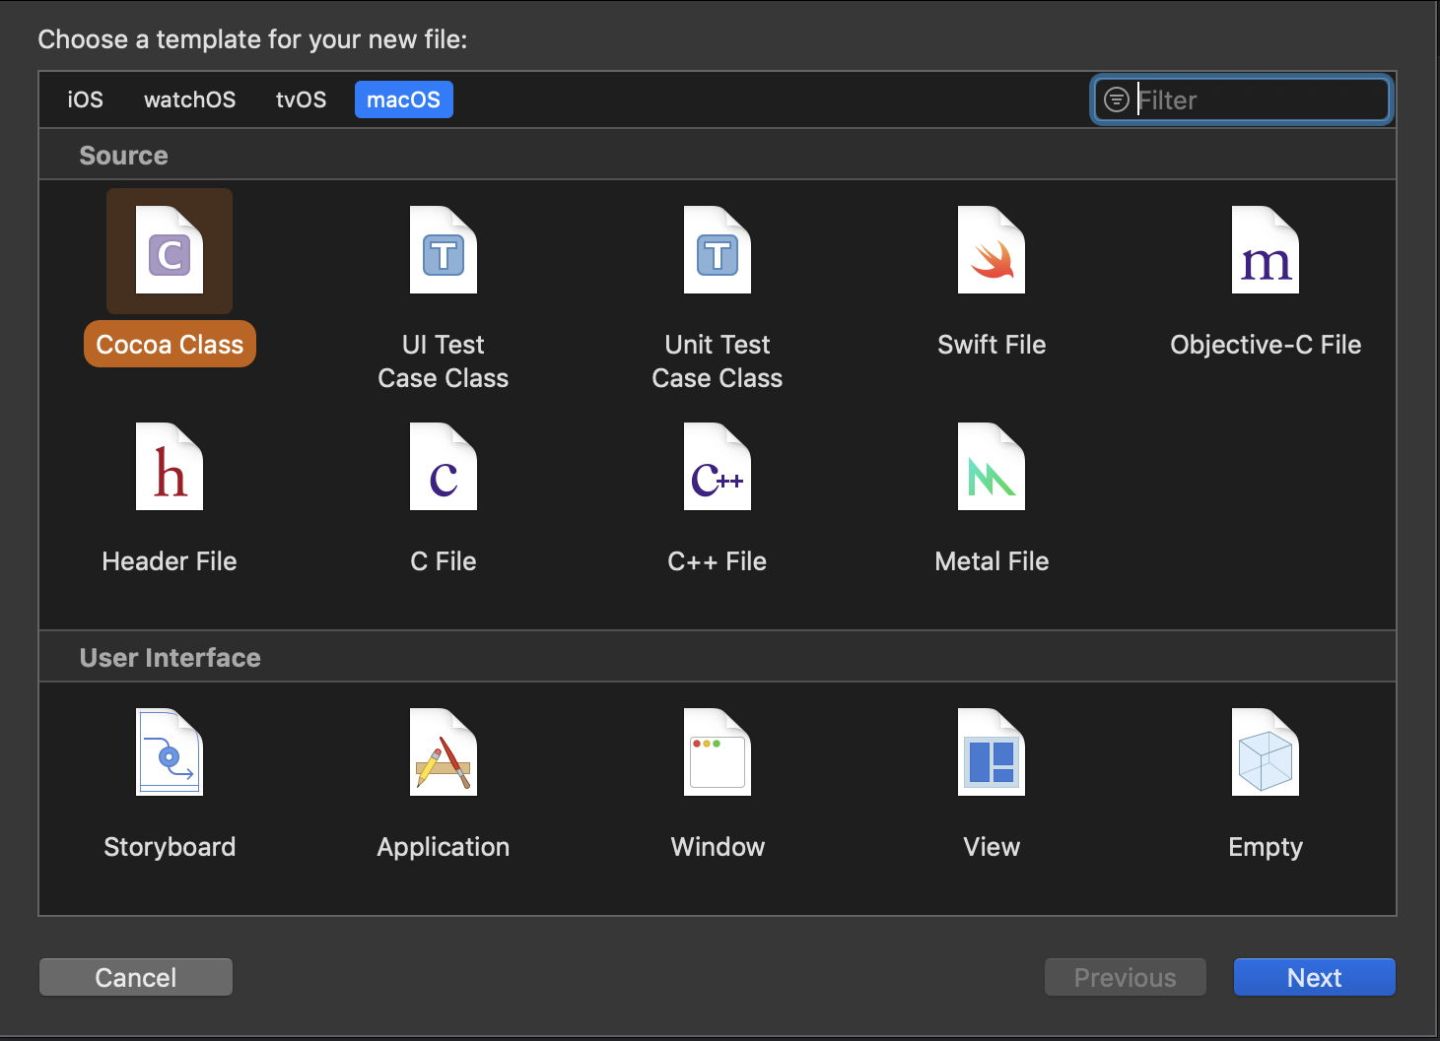Viewport: 1440px width, 1041px height.
Task: Click the Next button to continue
Action: (x=1314, y=977)
